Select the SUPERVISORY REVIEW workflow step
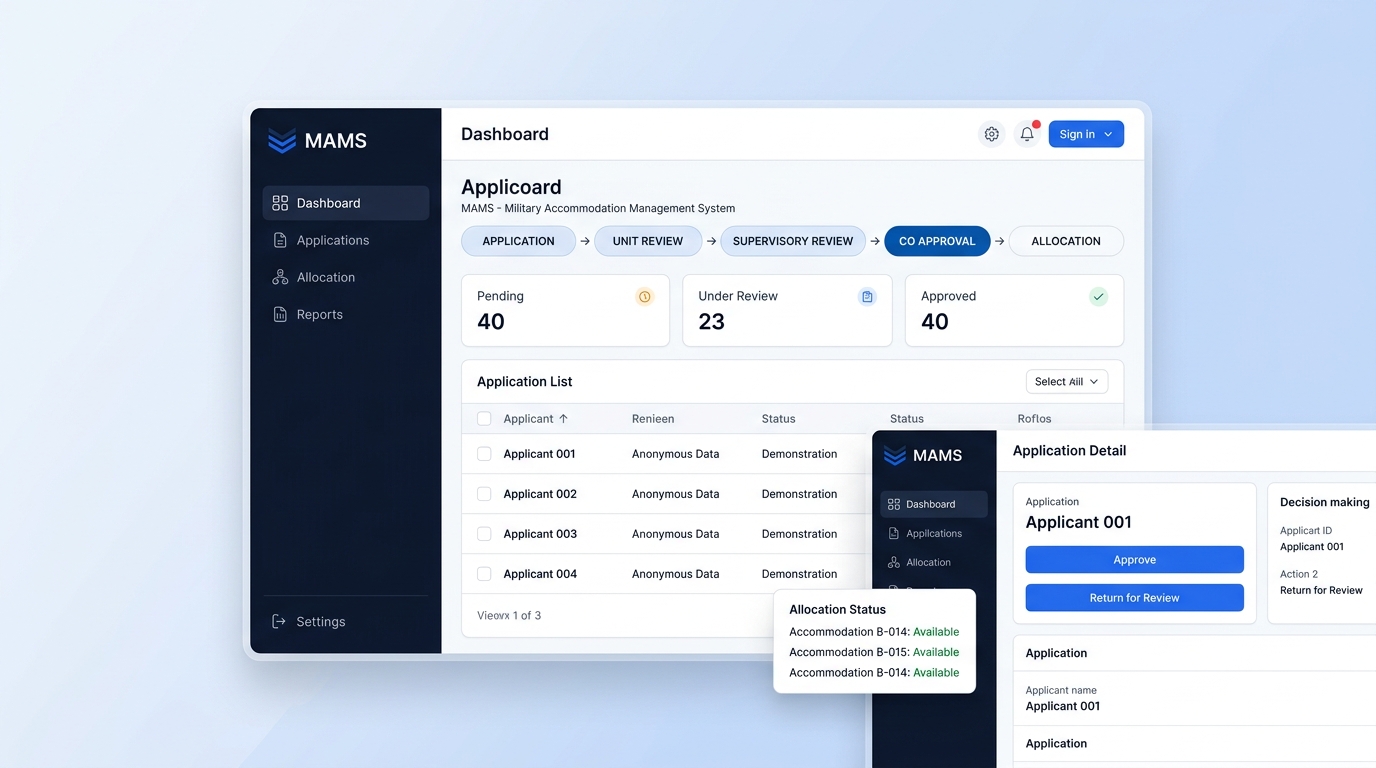Image resolution: width=1376 pixels, height=768 pixels. coord(793,241)
